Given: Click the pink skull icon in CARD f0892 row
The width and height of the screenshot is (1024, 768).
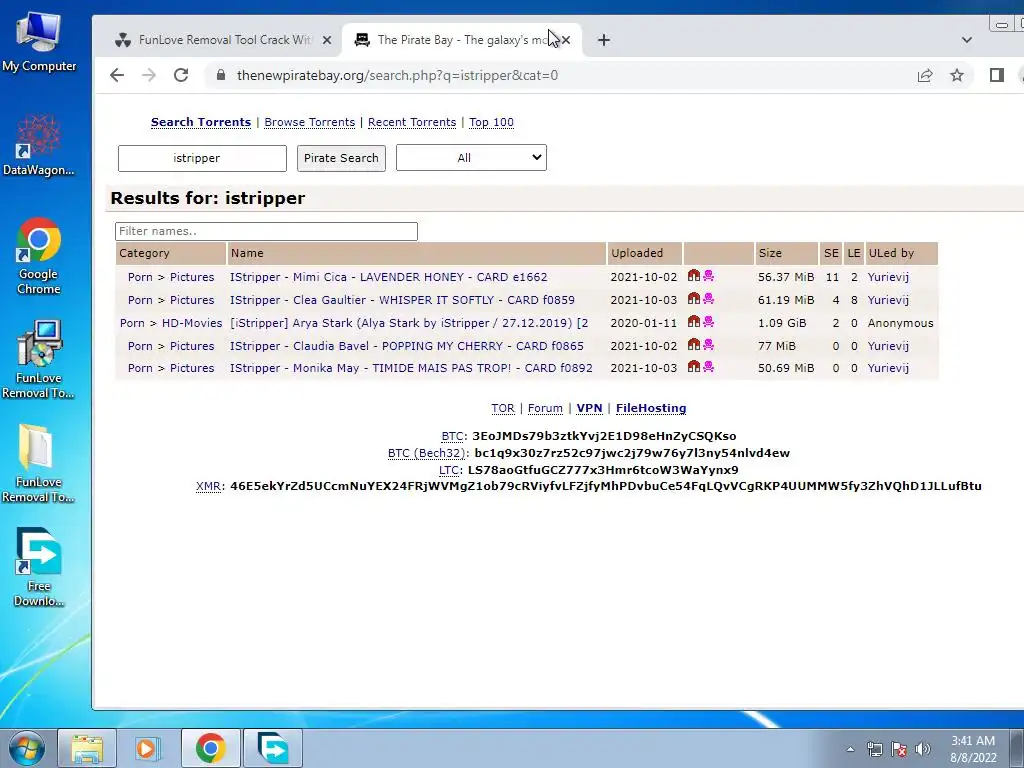Looking at the screenshot, I should (x=709, y=366).
